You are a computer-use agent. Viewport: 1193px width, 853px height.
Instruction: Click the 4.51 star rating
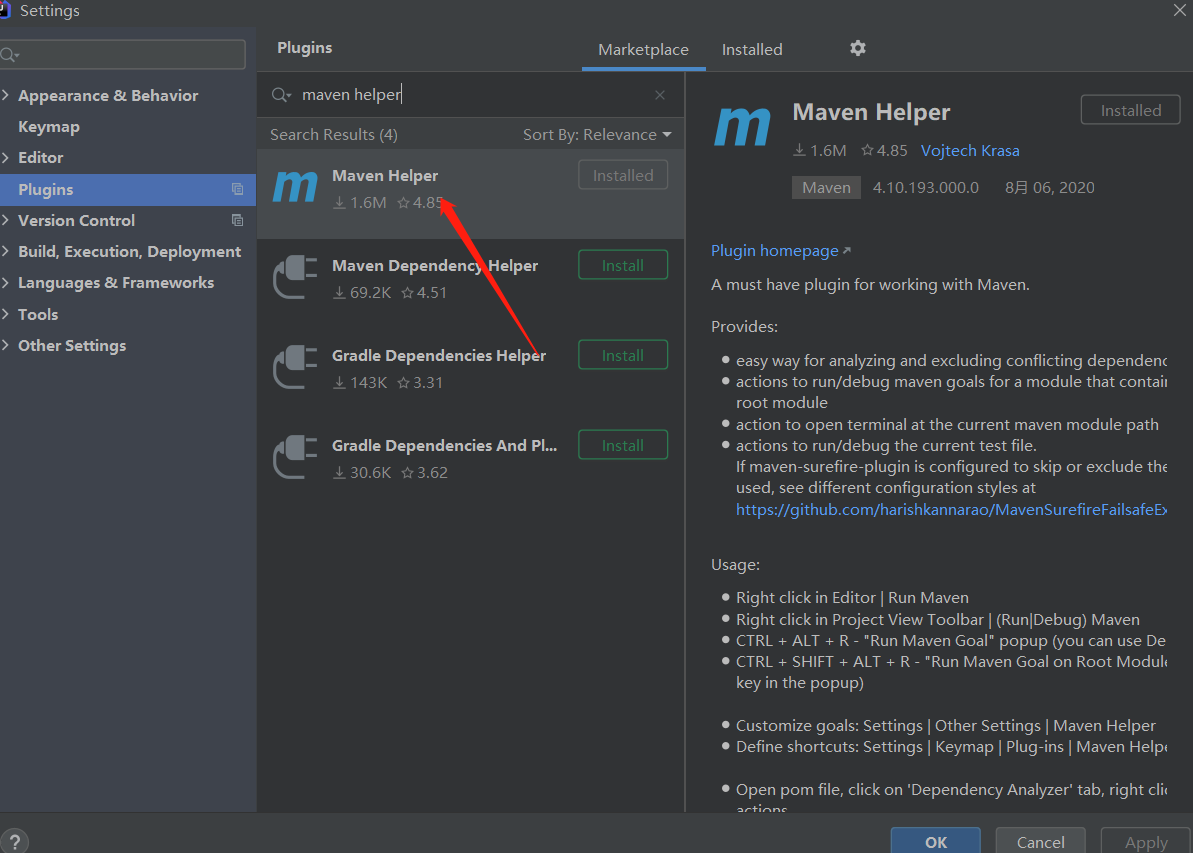click(425, 292)
